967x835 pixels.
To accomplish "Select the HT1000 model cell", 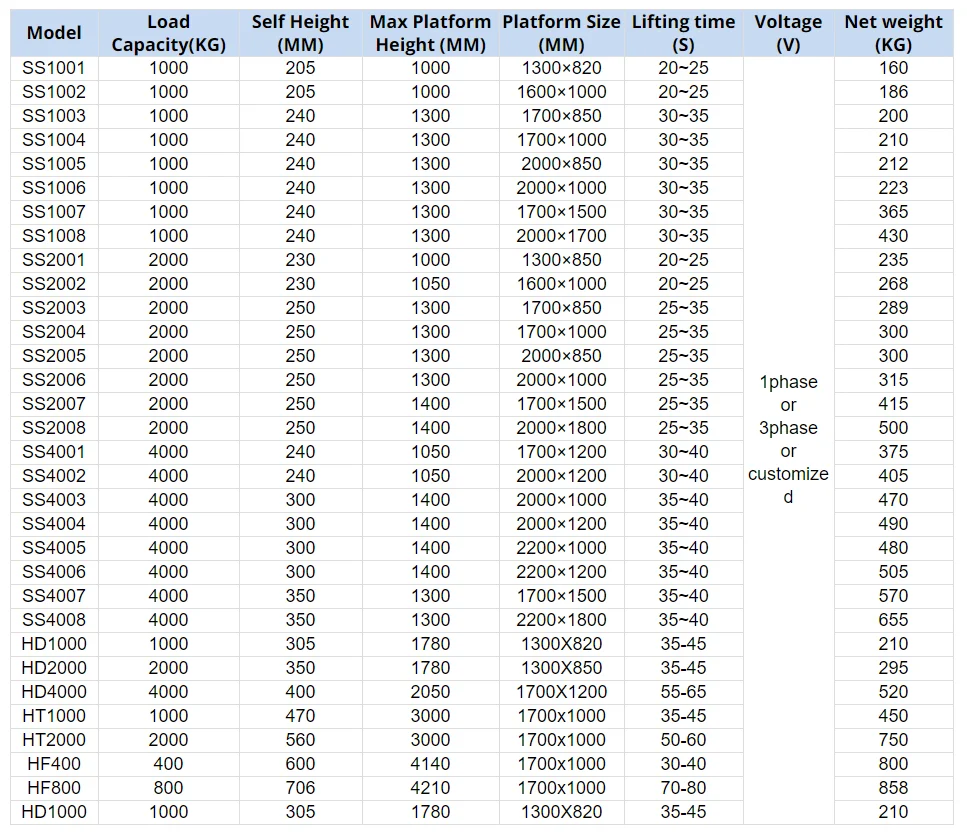I will [x=54, y=717].
